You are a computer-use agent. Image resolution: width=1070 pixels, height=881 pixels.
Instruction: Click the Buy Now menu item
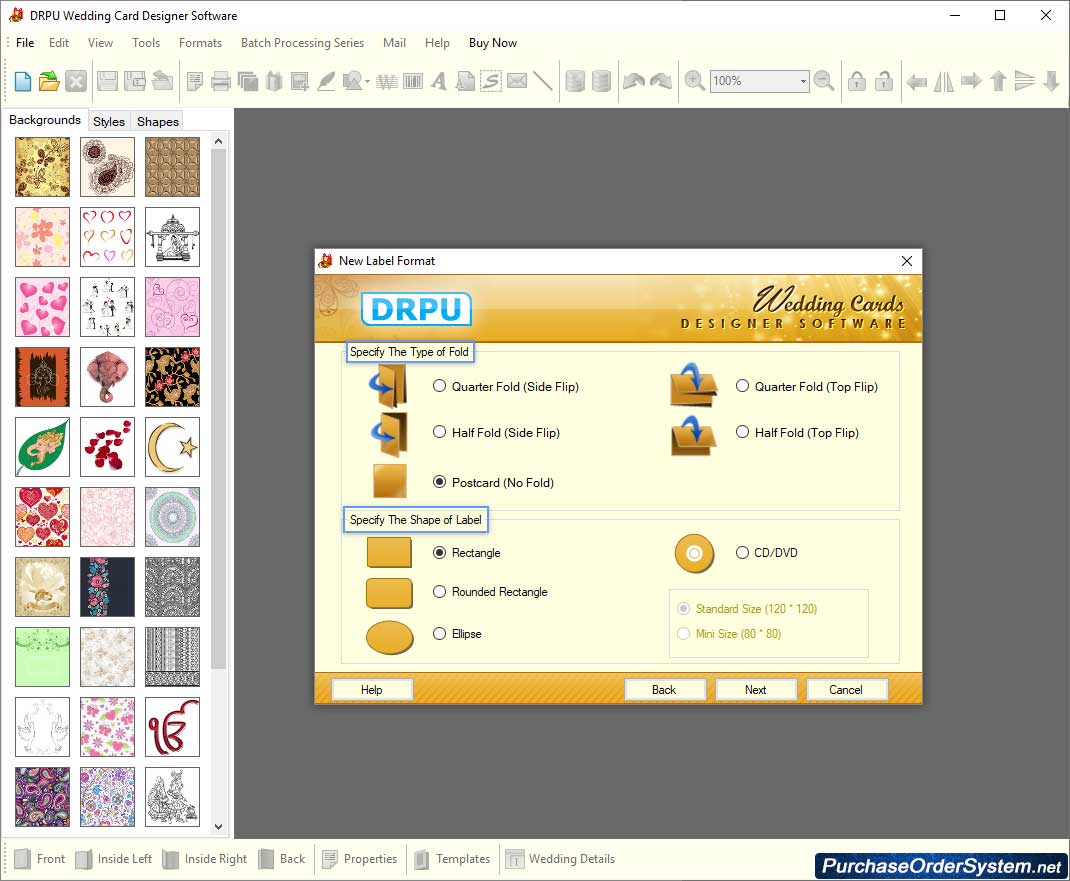click(x=493, y=43)
